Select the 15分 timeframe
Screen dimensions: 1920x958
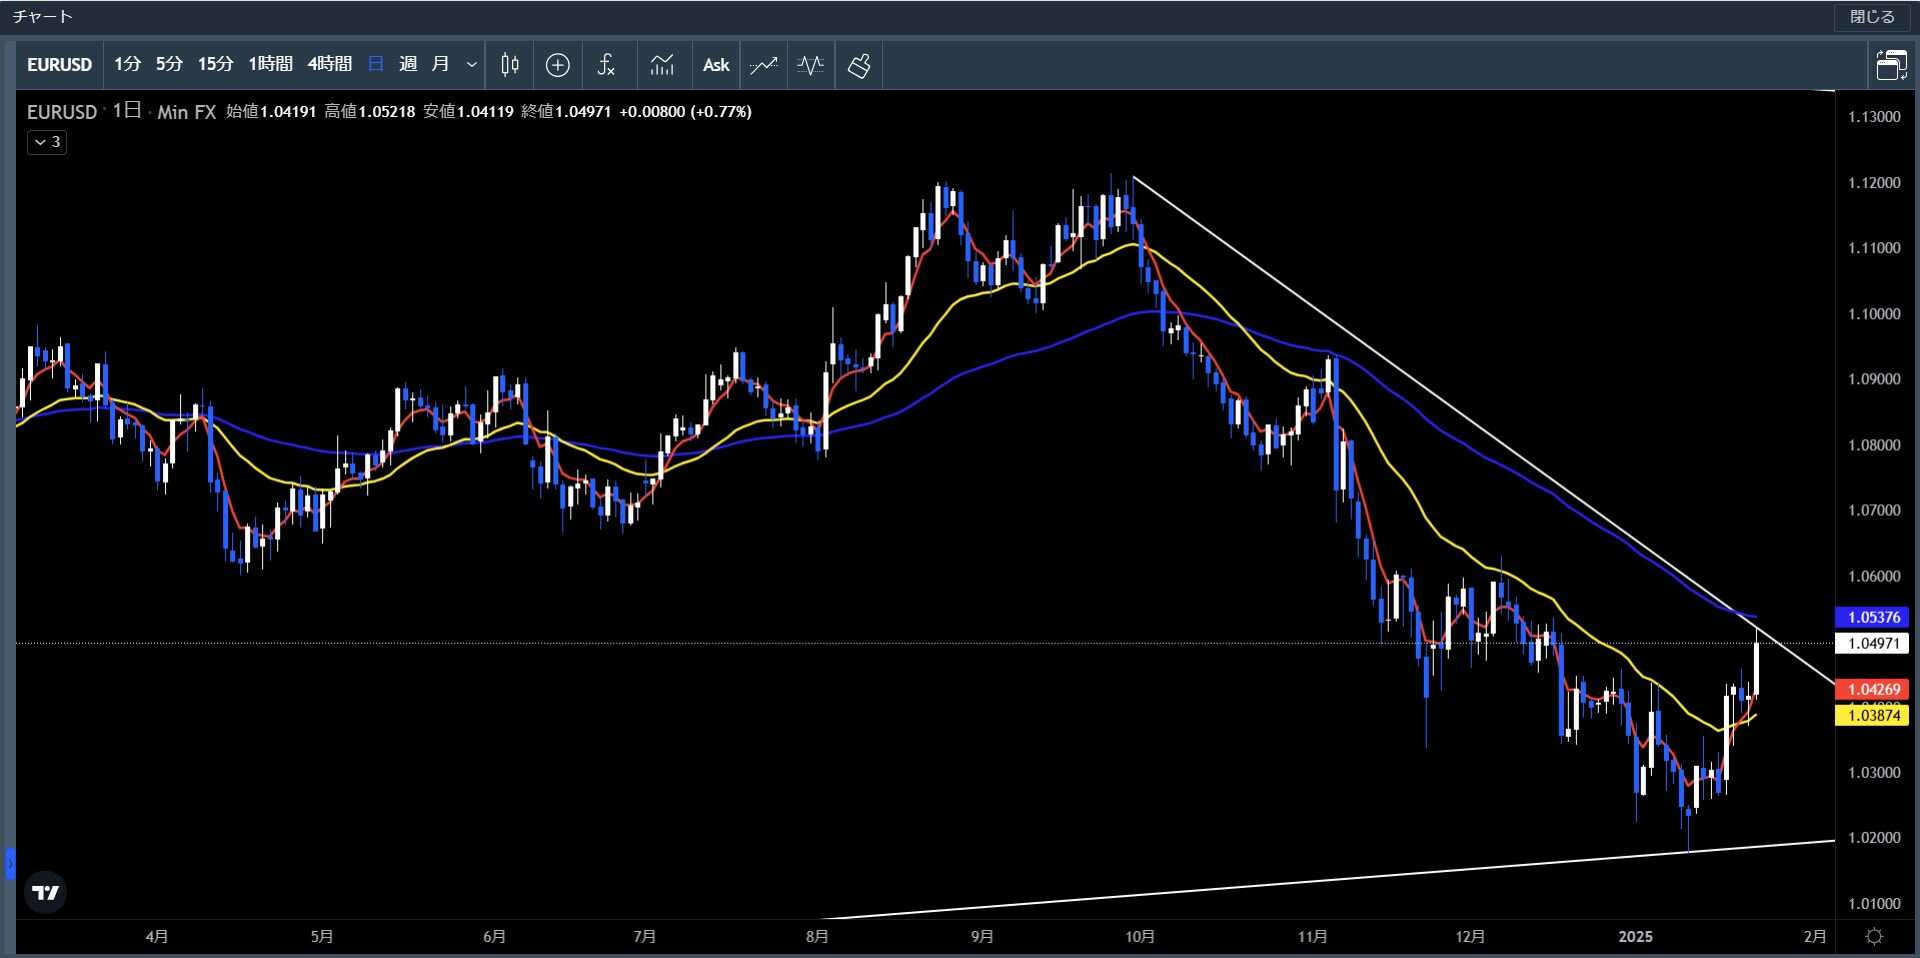point(215,64)
